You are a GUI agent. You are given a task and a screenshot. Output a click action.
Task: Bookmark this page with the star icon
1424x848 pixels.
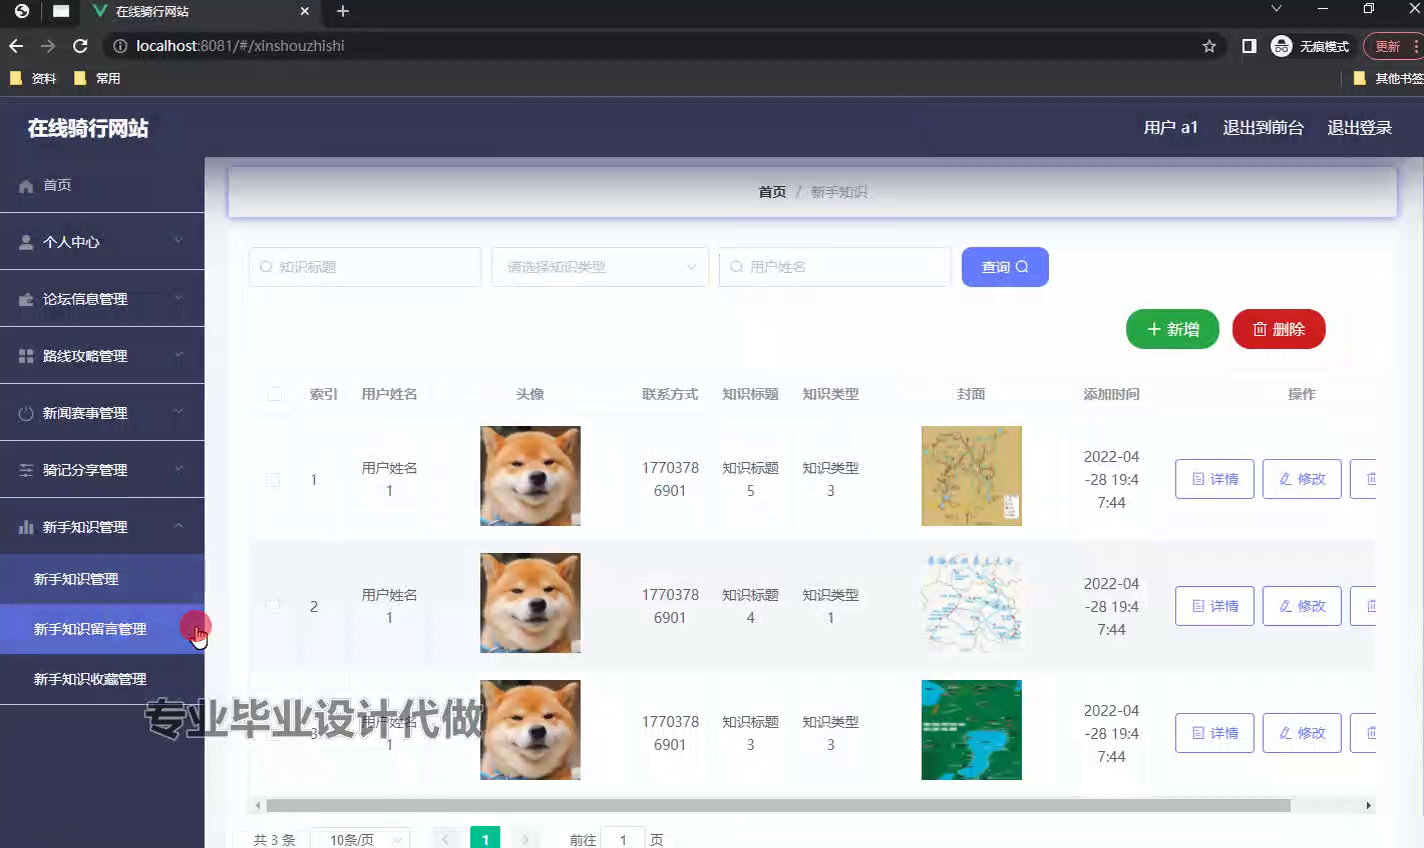click(1209, 46)
